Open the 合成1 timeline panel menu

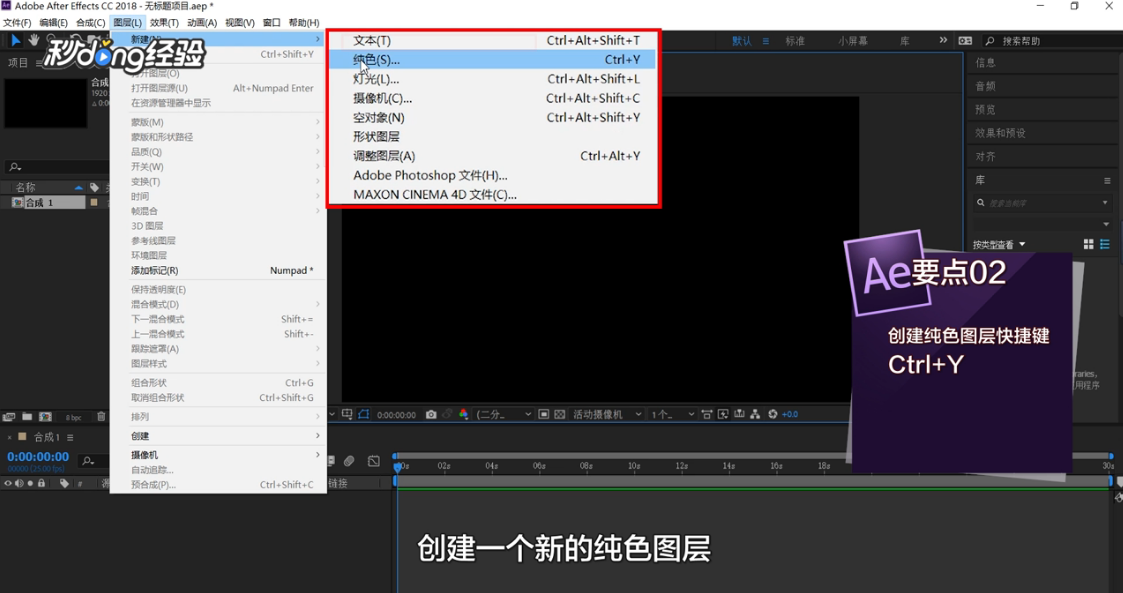[x=70, y=437]
